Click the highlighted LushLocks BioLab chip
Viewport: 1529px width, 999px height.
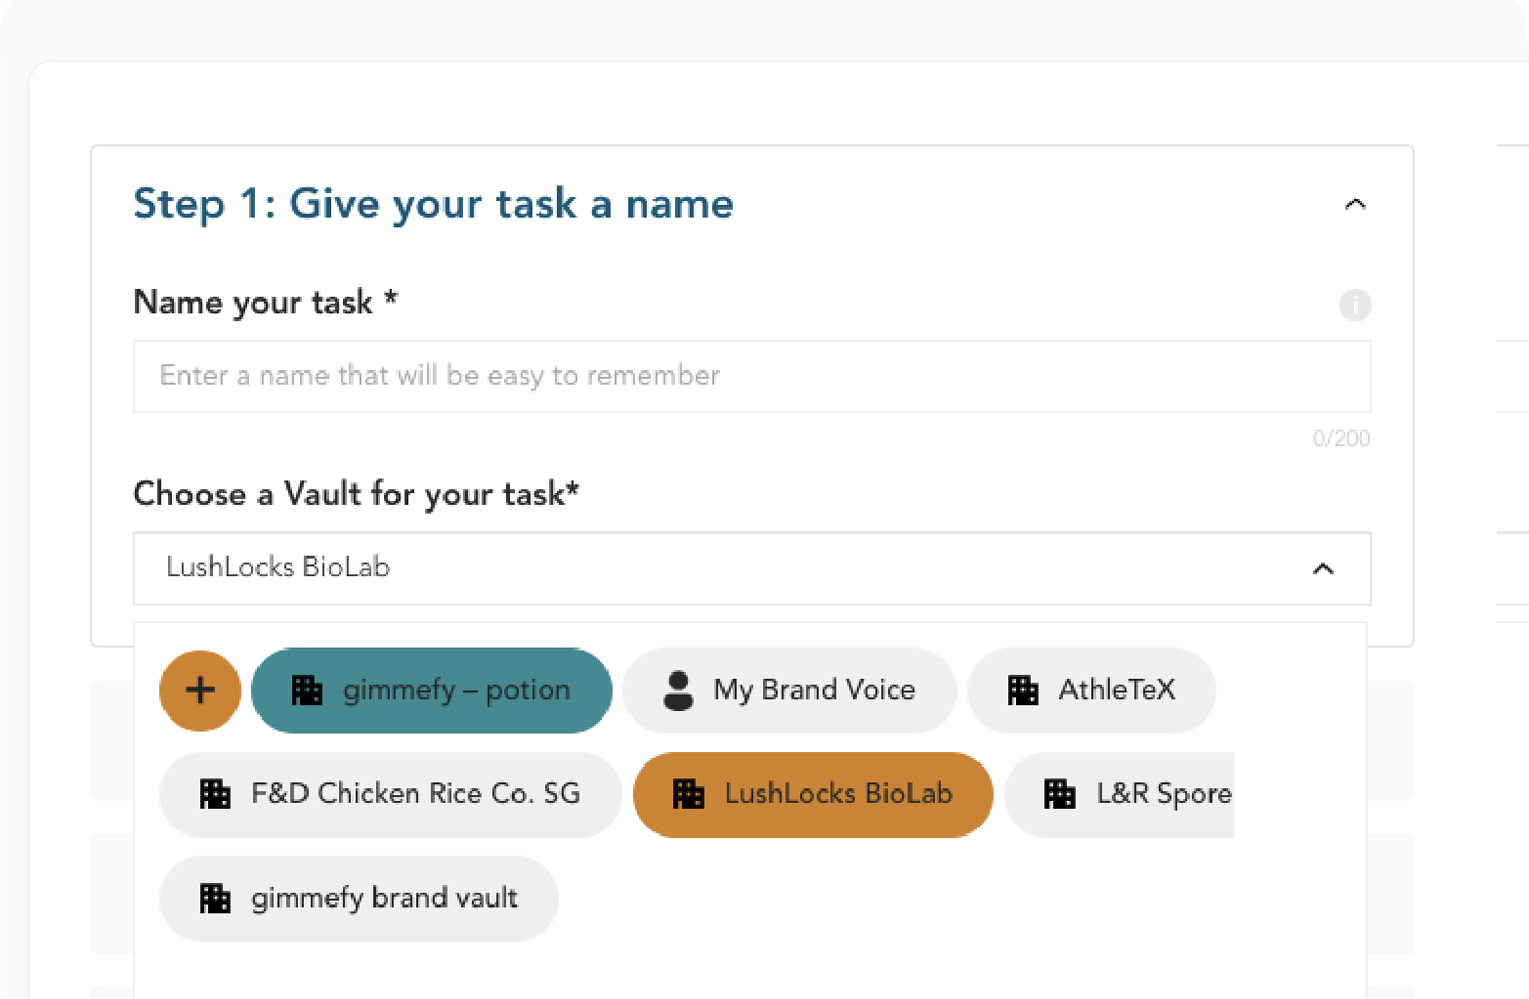[813, 794]
